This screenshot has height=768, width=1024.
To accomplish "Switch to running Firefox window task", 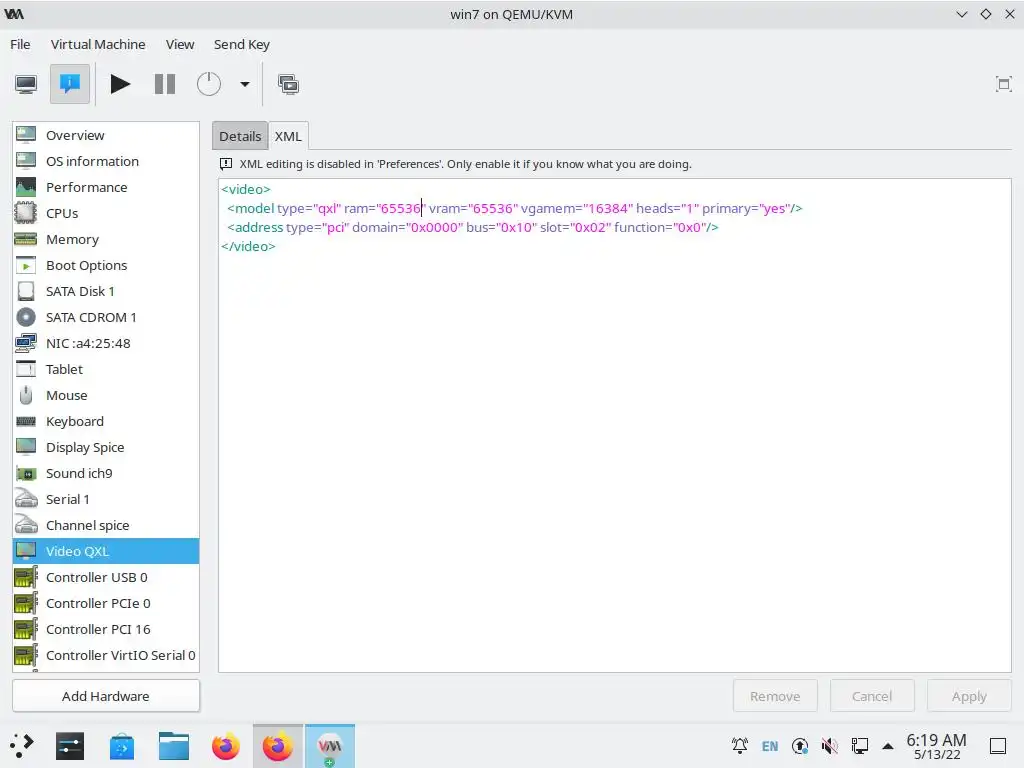I will click(278, 746).
